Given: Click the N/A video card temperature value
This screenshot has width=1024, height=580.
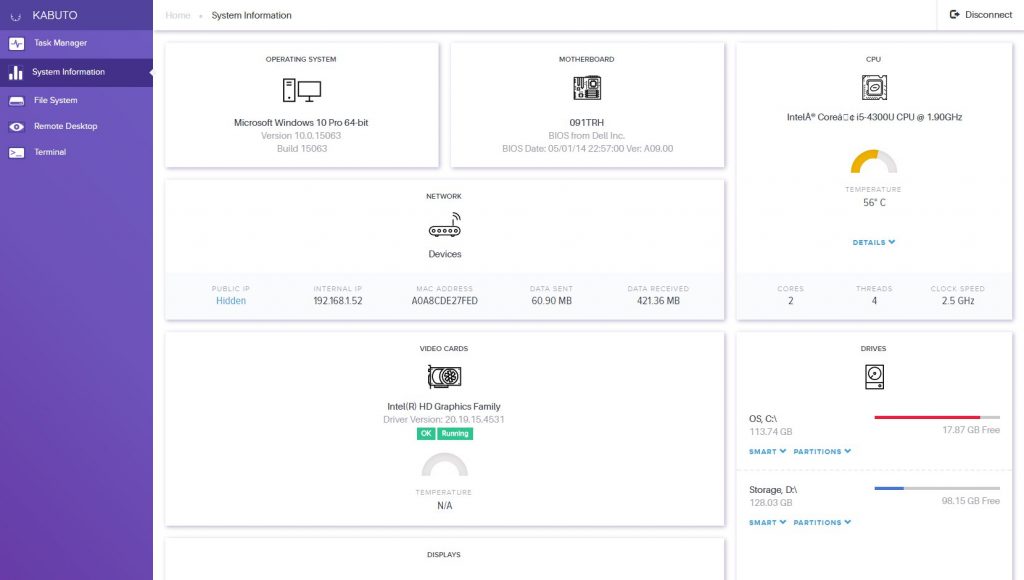Looking at the screenshot, I should (445, 506).
